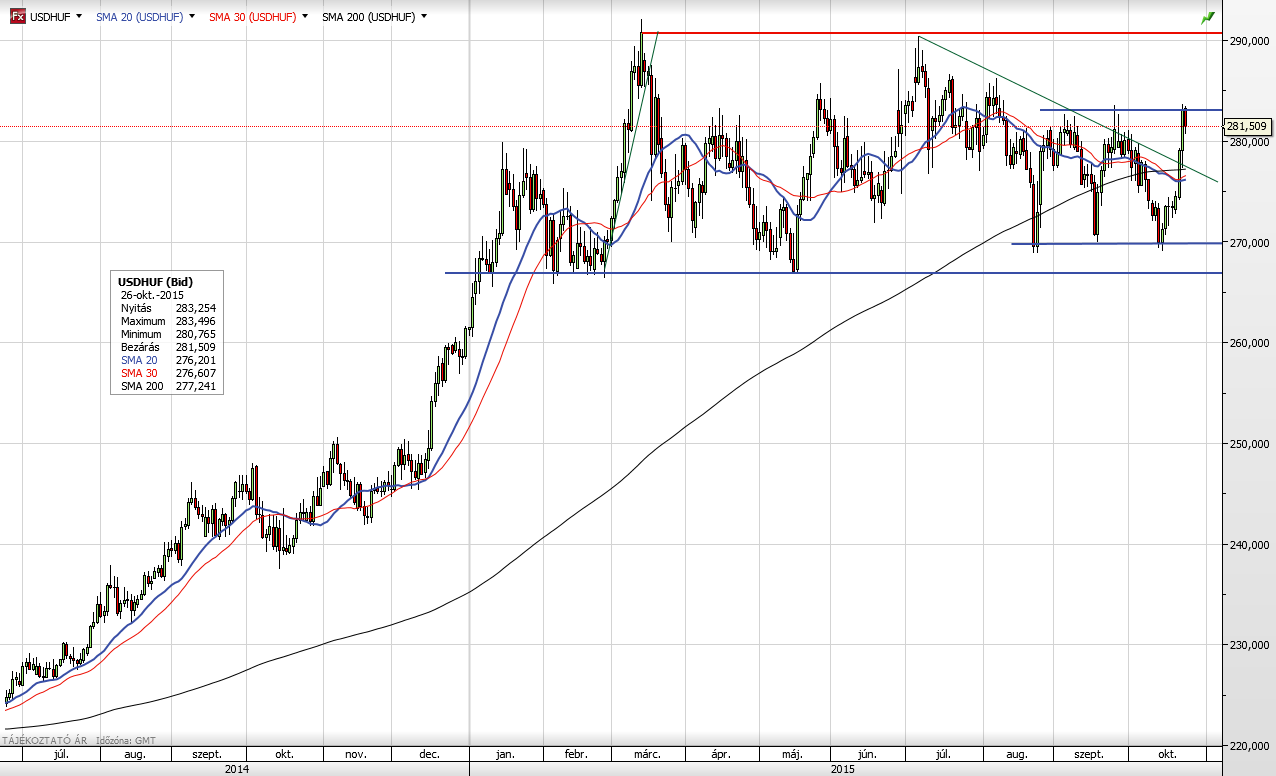Viewport: 1276px width, 776px height.
Task: Click the febr. month label on the time axis
Action: click(x=576, y=755)
